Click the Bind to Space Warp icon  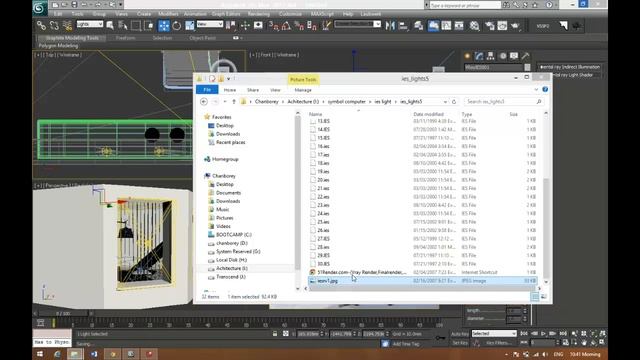click(67, 26)
